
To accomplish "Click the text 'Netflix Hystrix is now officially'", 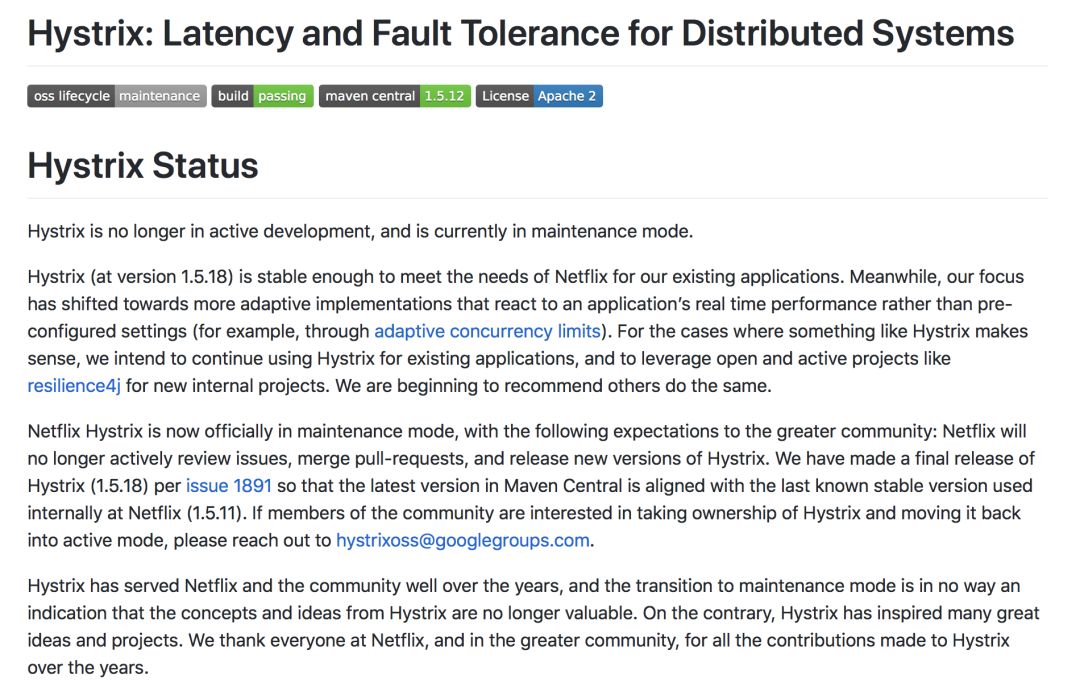I will coord(150,432).
